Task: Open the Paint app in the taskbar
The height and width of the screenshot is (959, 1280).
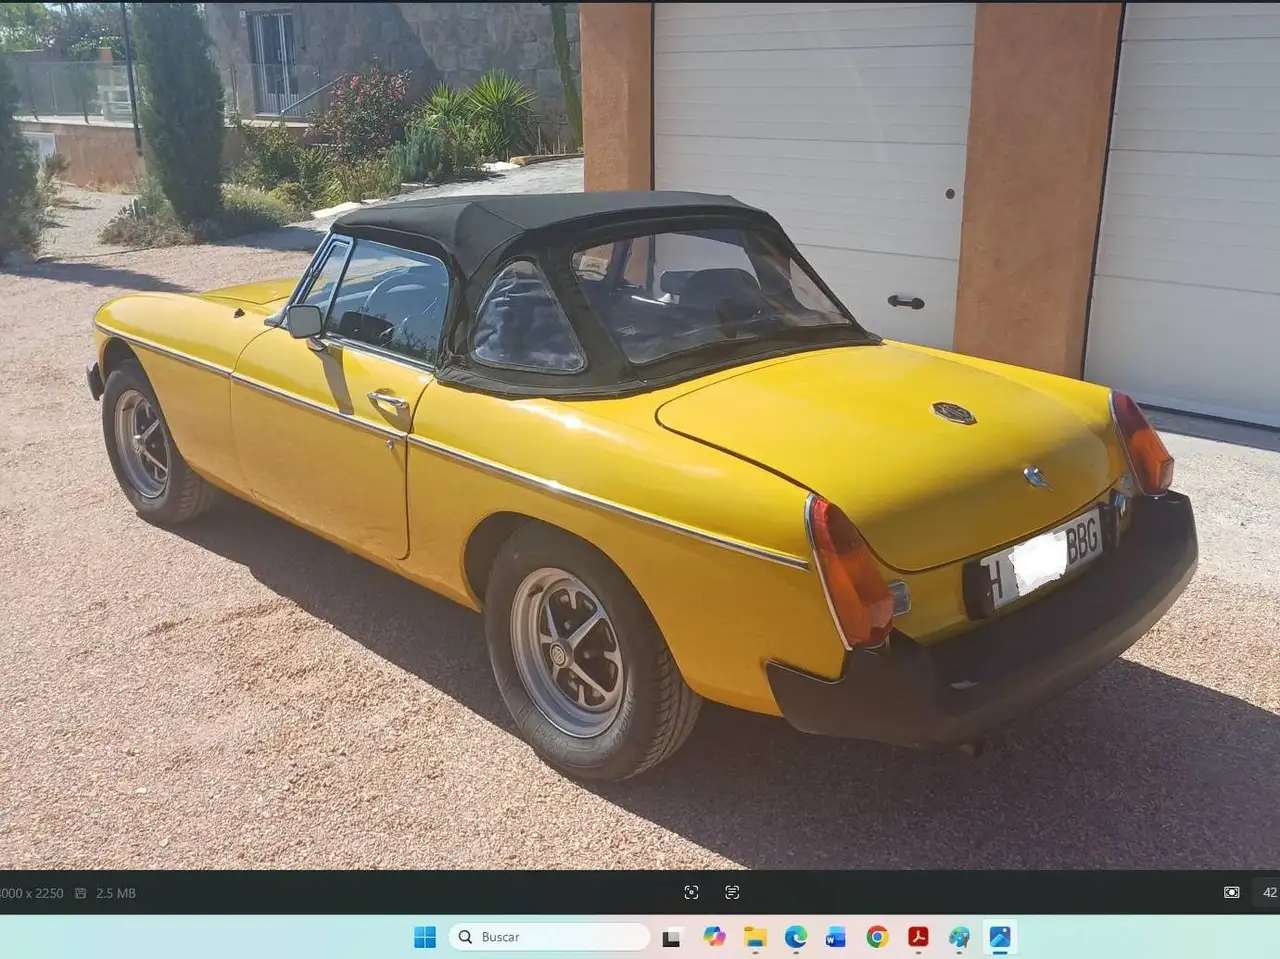Action: [x=959, y=937]
